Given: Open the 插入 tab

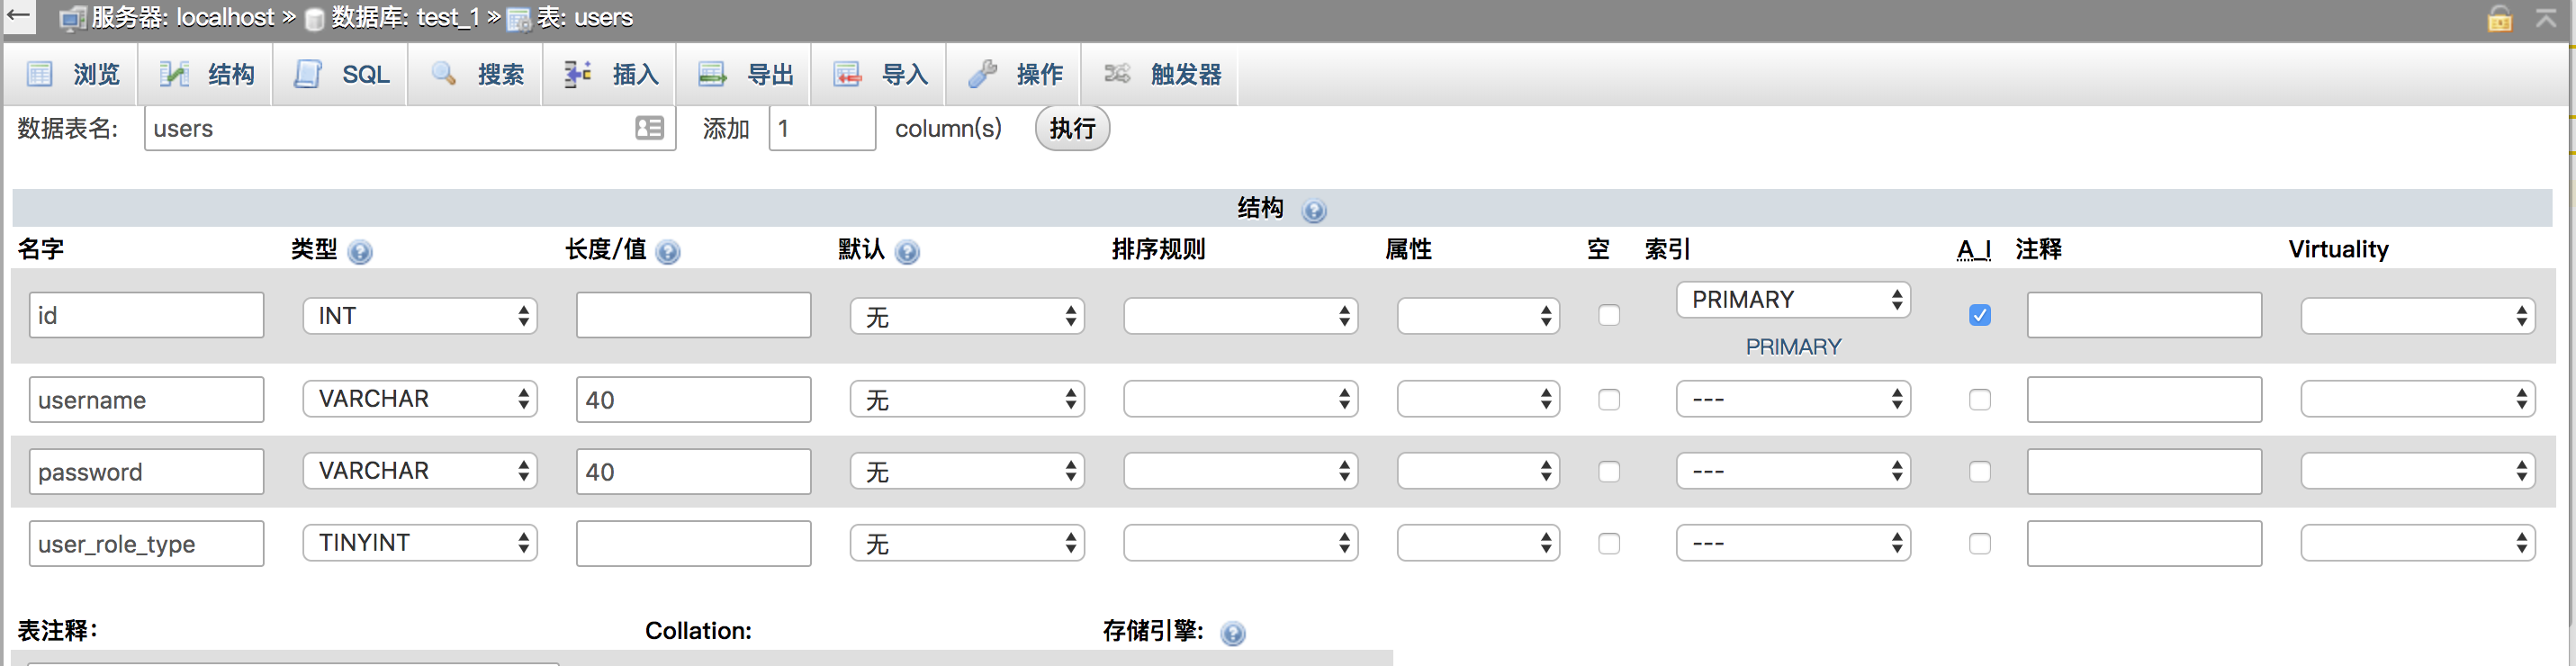Looking at the screenshot, I should tap(610, 74).
